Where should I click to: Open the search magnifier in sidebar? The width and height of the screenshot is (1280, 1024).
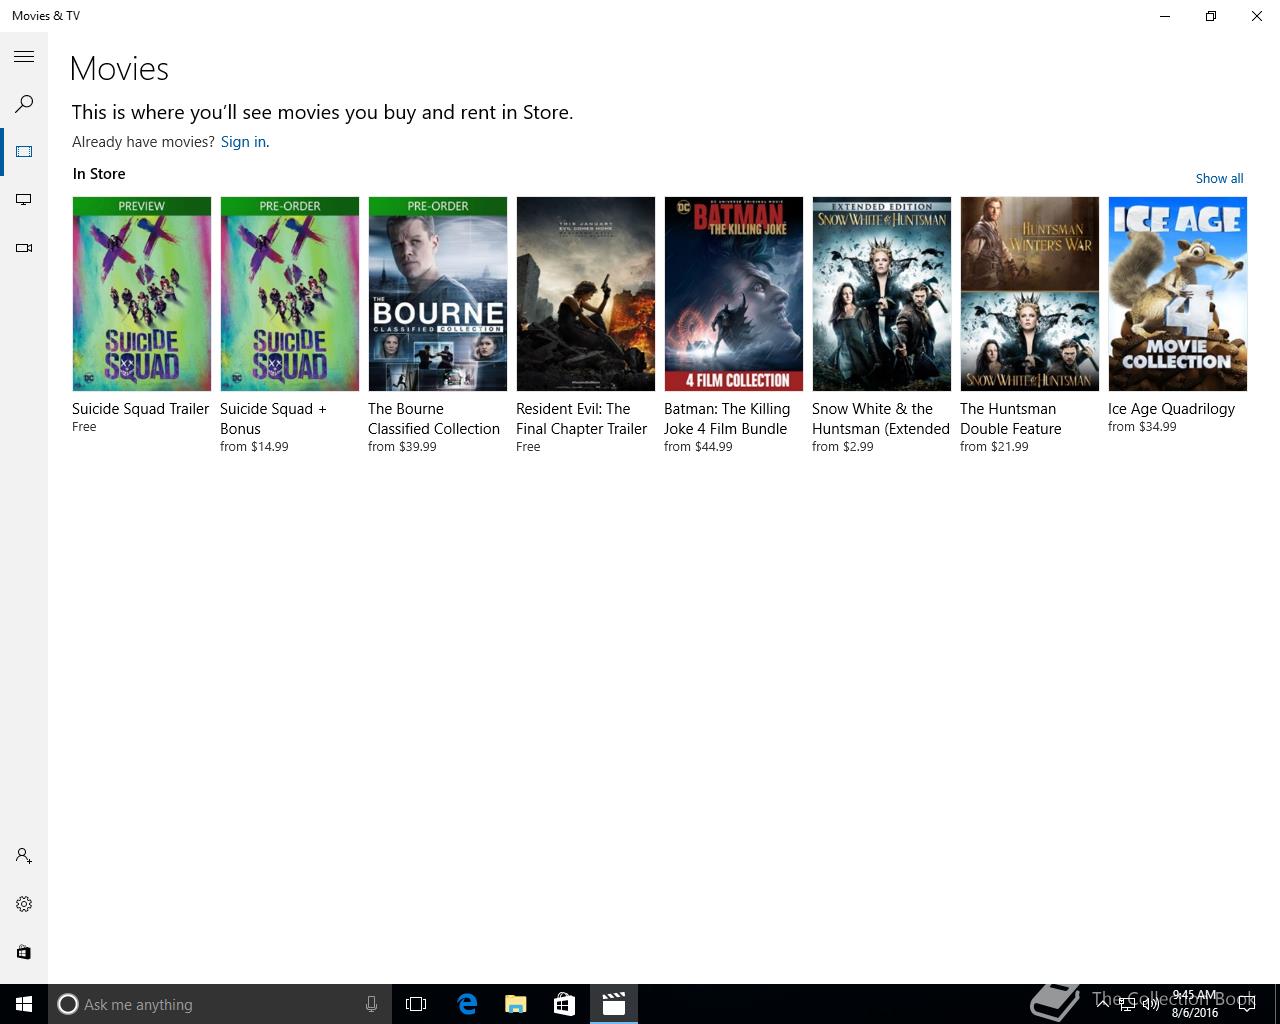(x=24, y=104)
